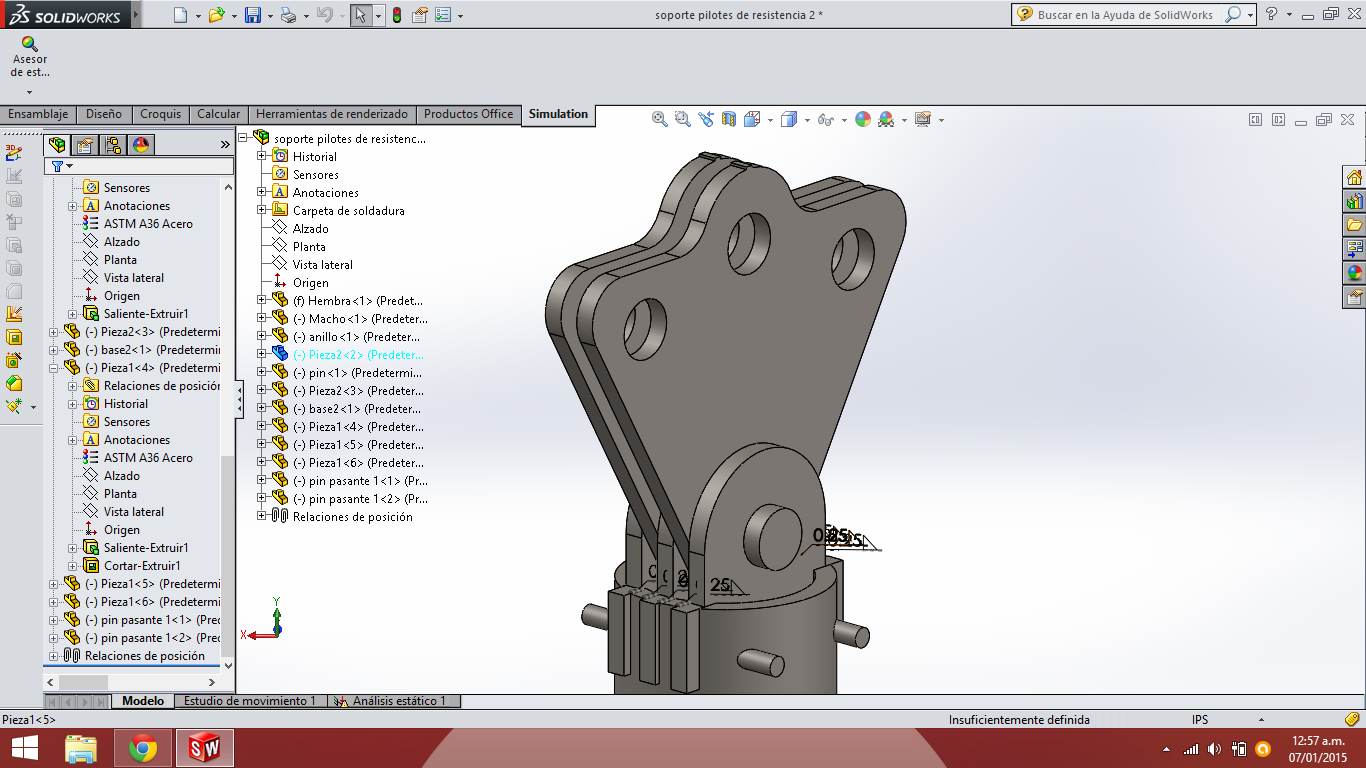Click Zoom to Fit in view toolbar

(x=660, y=119)
